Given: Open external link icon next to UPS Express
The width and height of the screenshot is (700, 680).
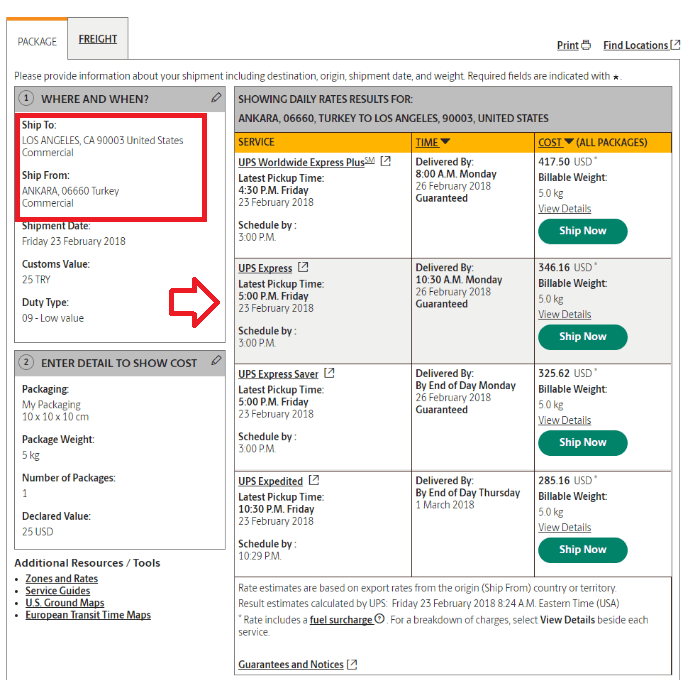Looking at the screenshot, I should 303,267.
